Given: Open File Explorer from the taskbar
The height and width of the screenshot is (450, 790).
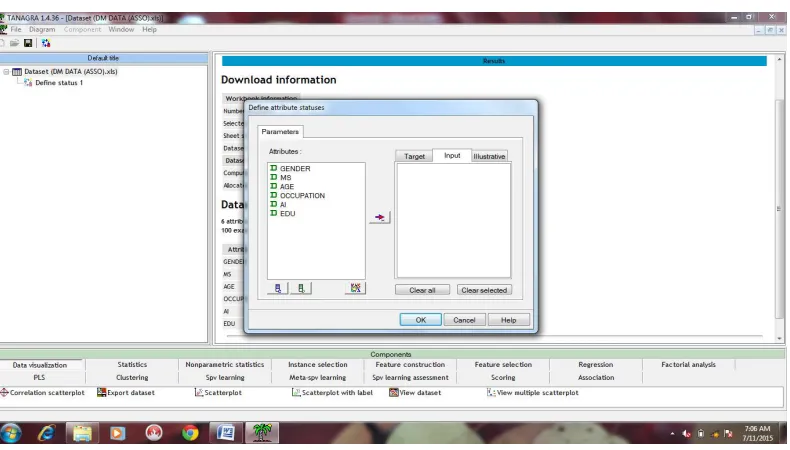Looking at the screenshot, I should coord(82,433).
